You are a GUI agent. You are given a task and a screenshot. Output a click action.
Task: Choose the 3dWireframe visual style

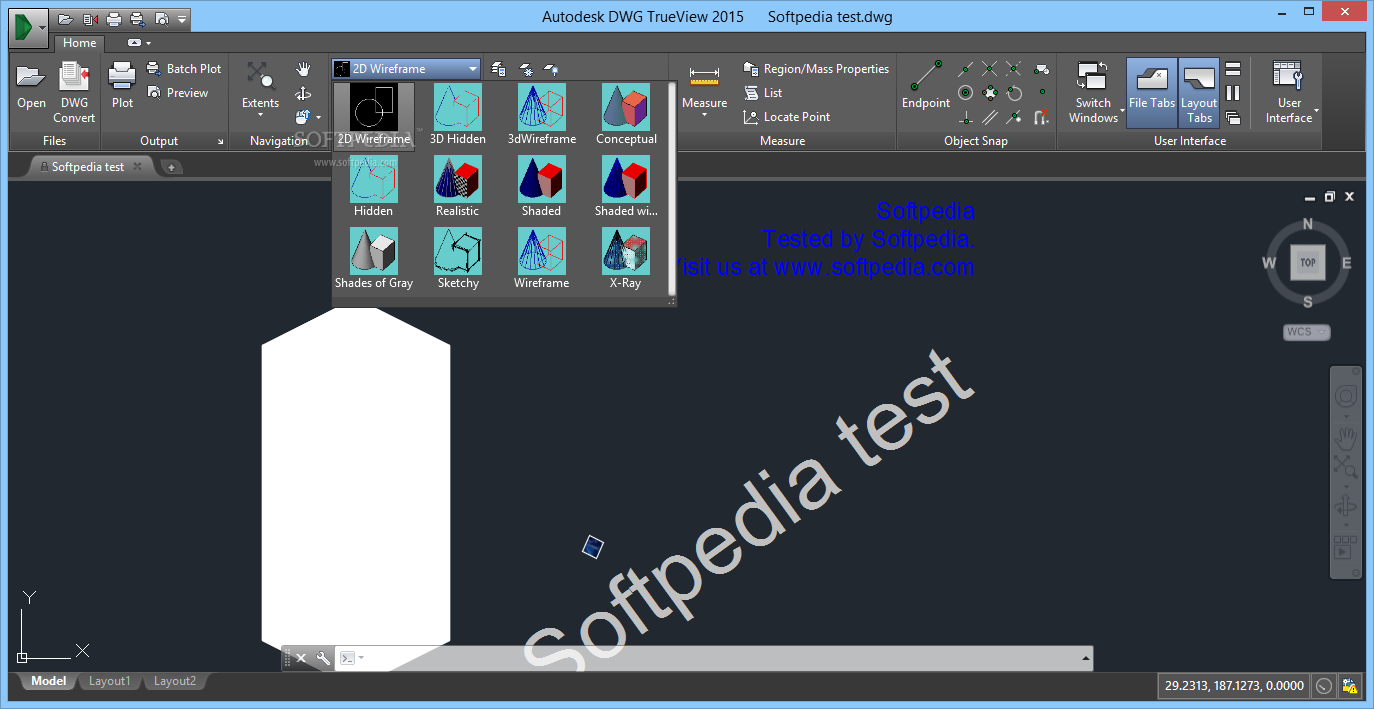click(542, 115)
